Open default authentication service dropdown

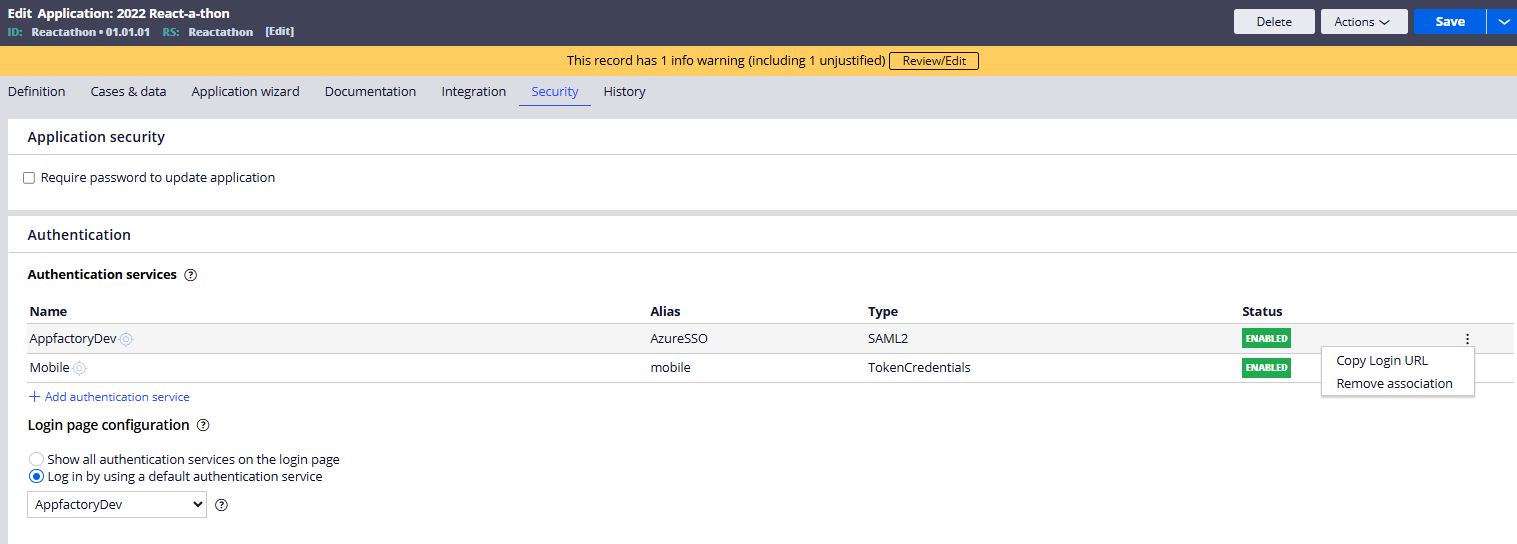[117, 505]
